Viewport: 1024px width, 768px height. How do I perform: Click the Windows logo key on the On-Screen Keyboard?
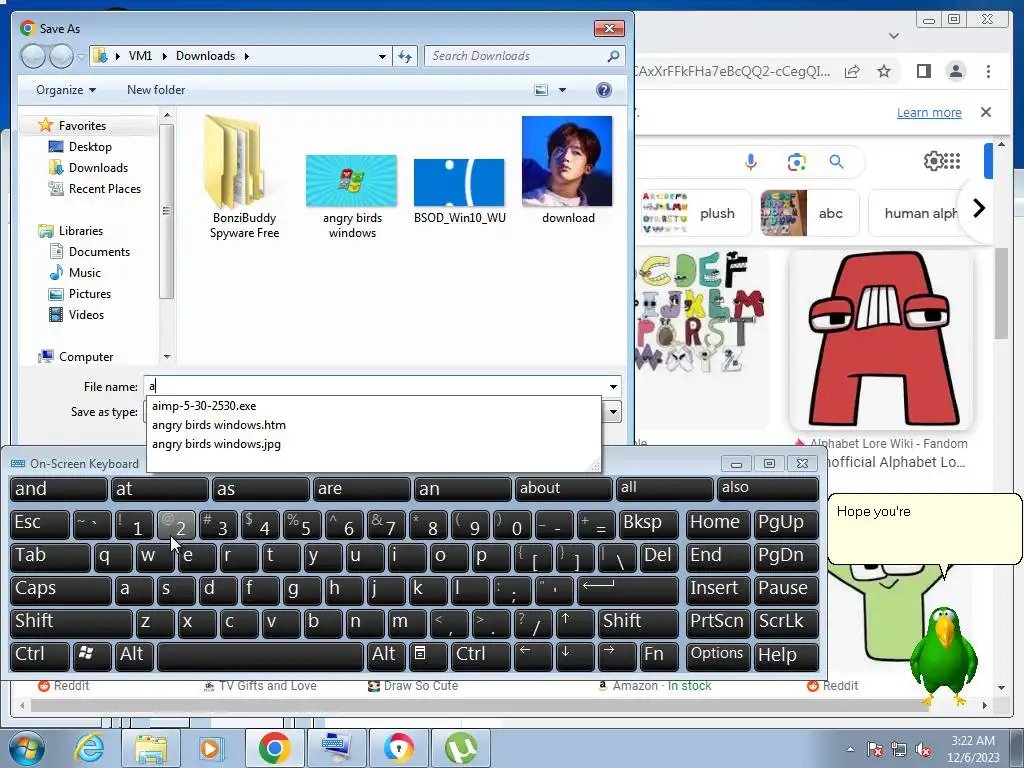[x=92, y=655]
